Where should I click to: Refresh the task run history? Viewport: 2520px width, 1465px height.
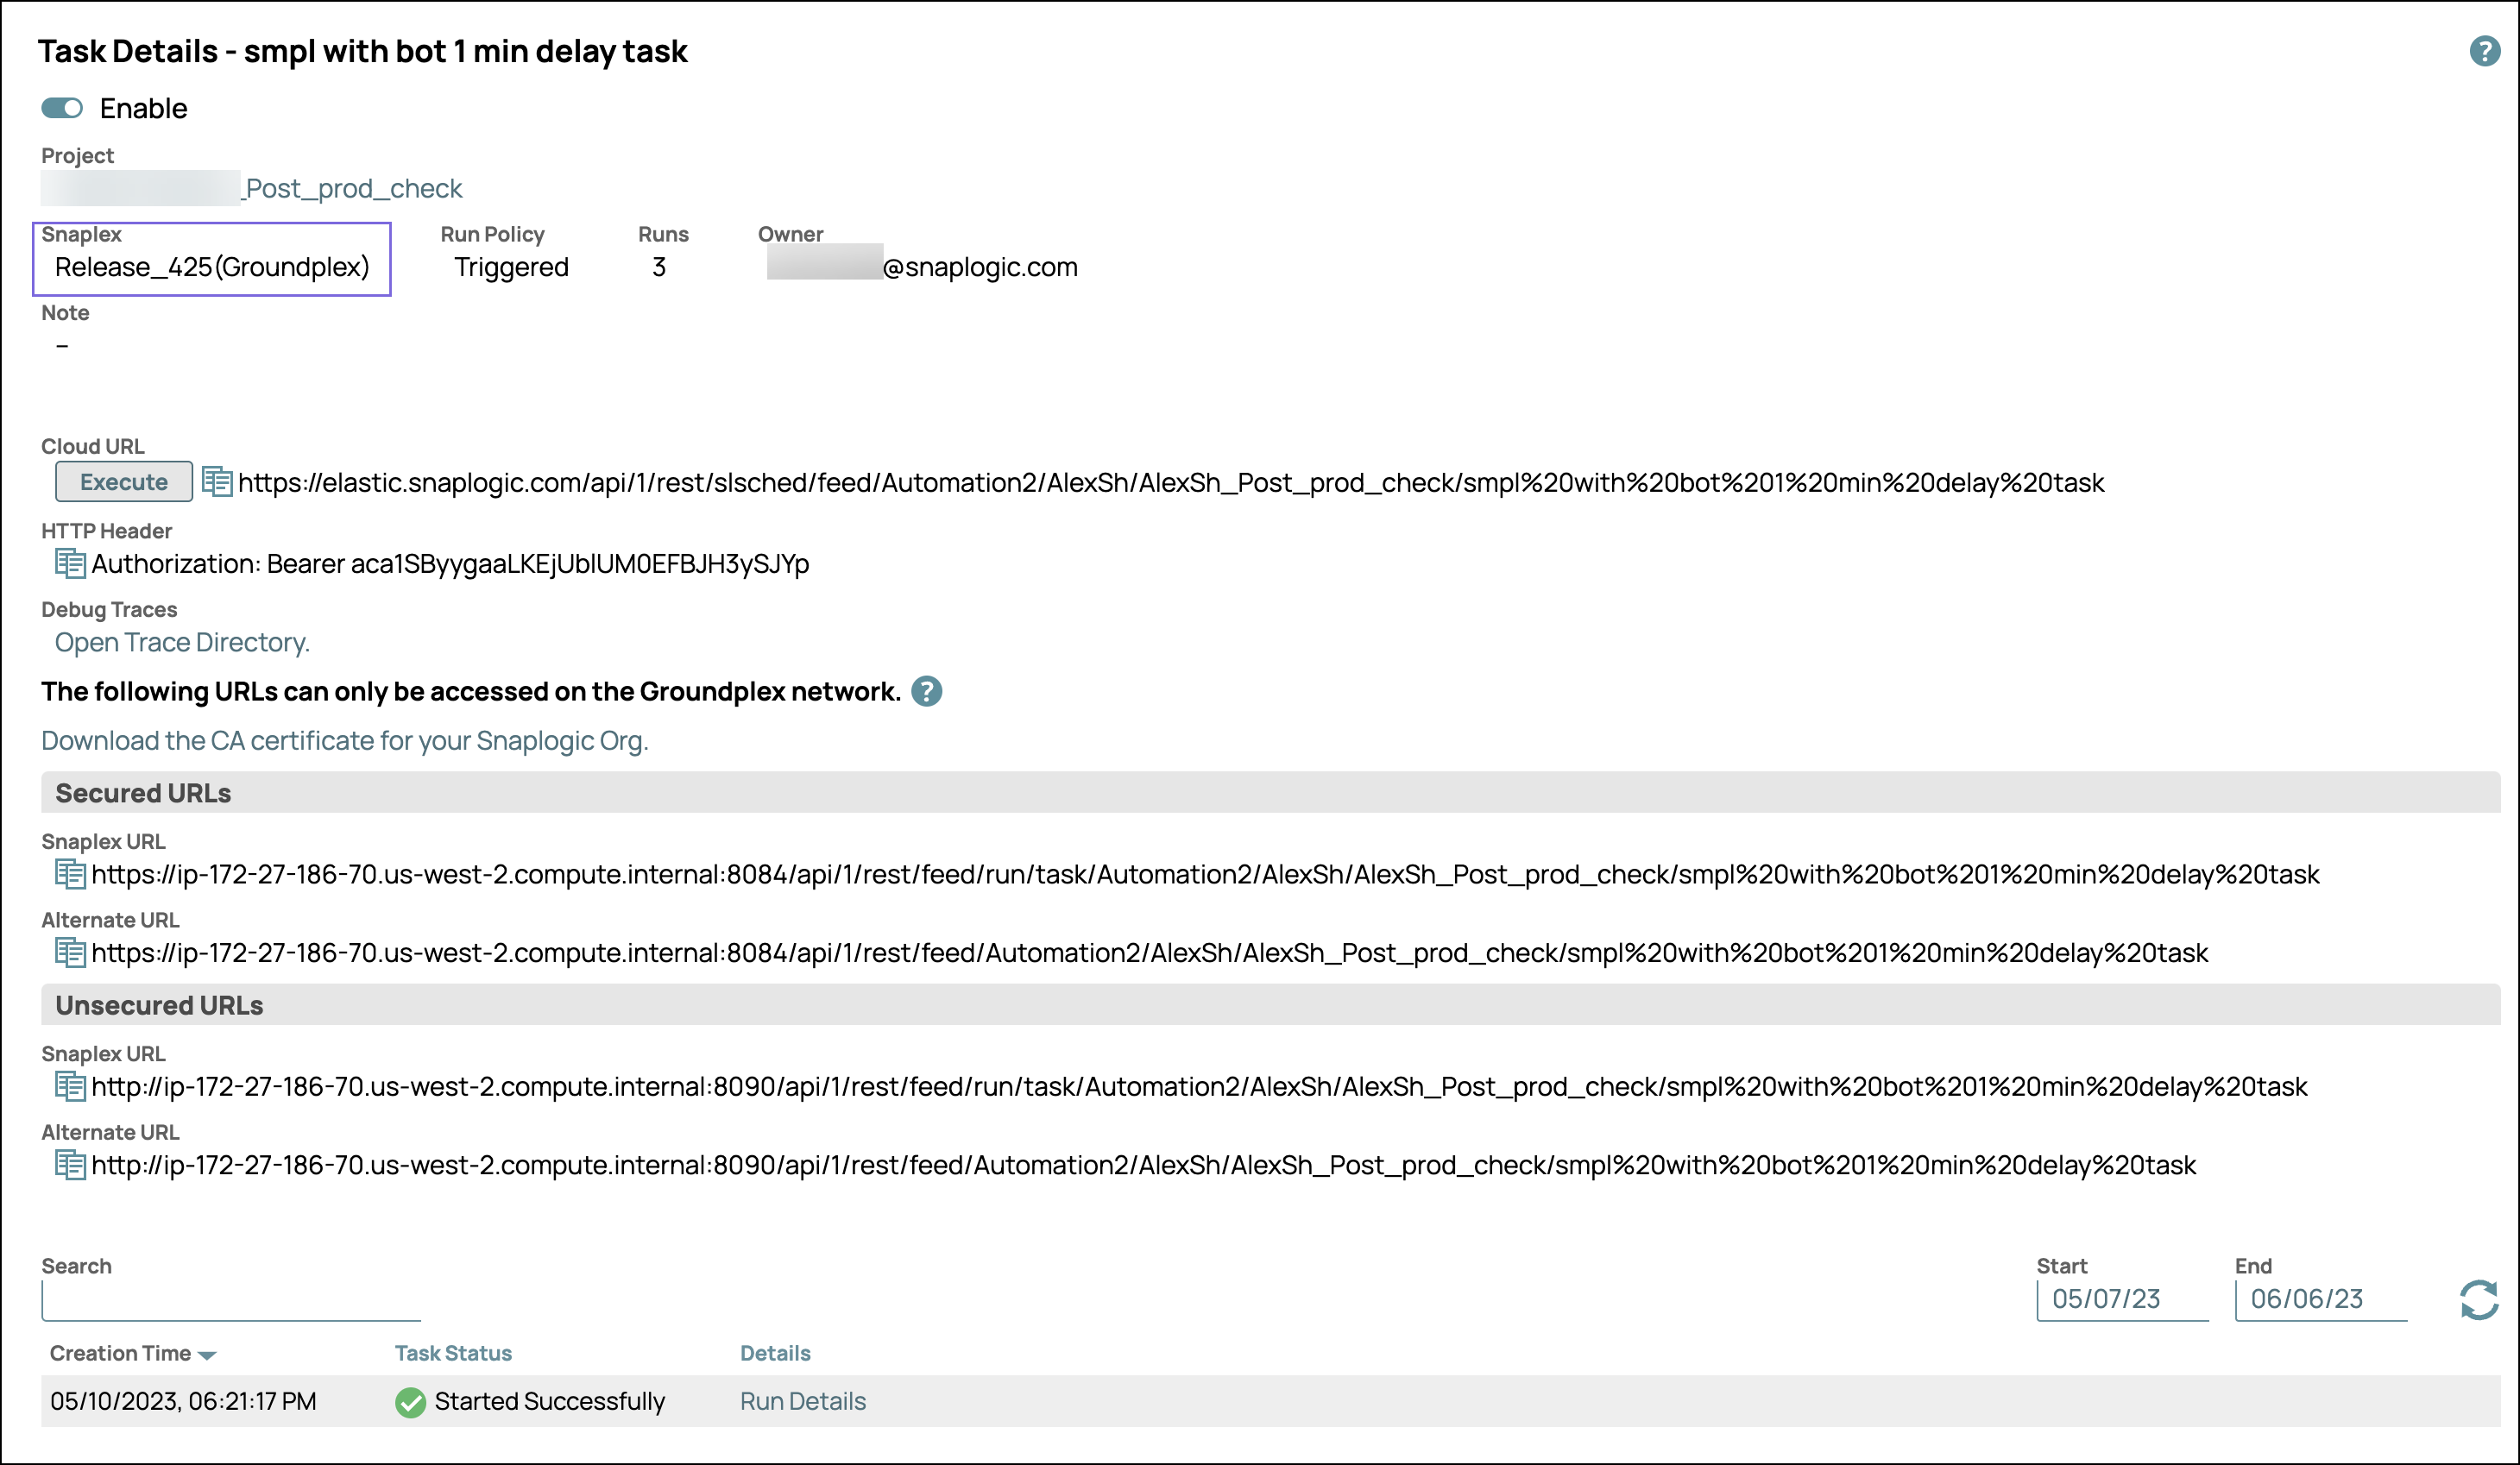click(2478, 1299)
